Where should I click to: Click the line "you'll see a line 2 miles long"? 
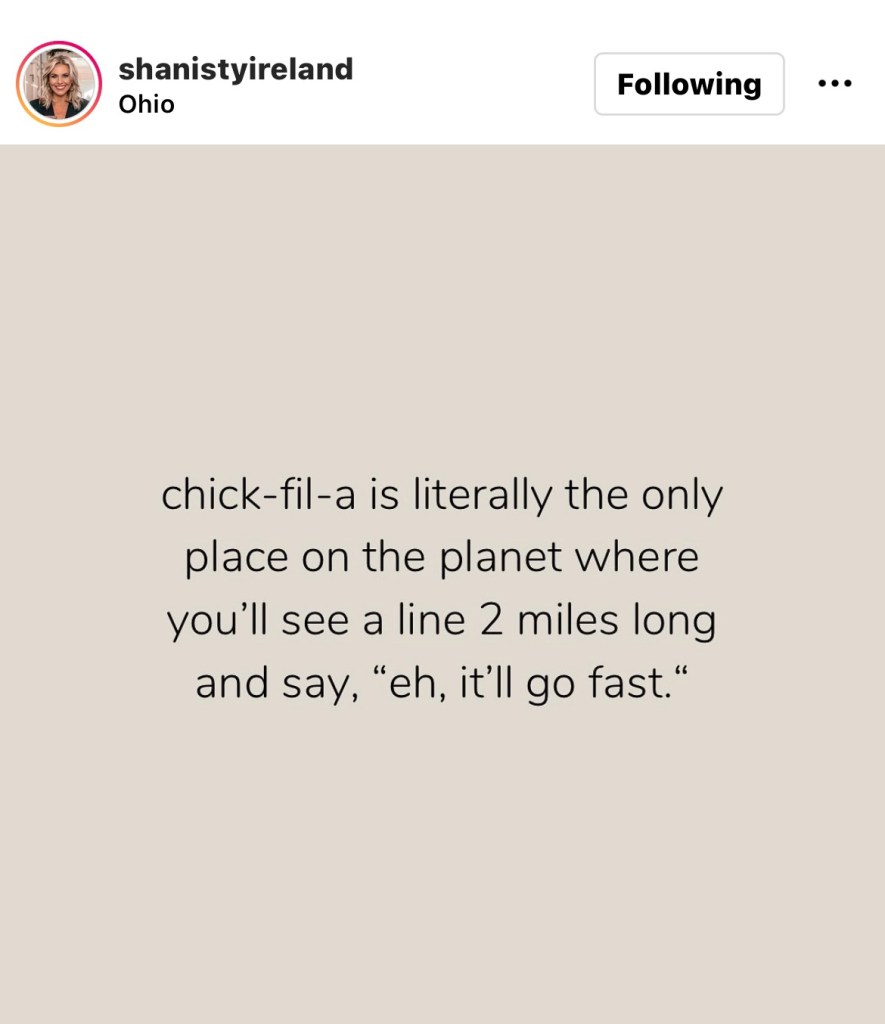[442, 621]
